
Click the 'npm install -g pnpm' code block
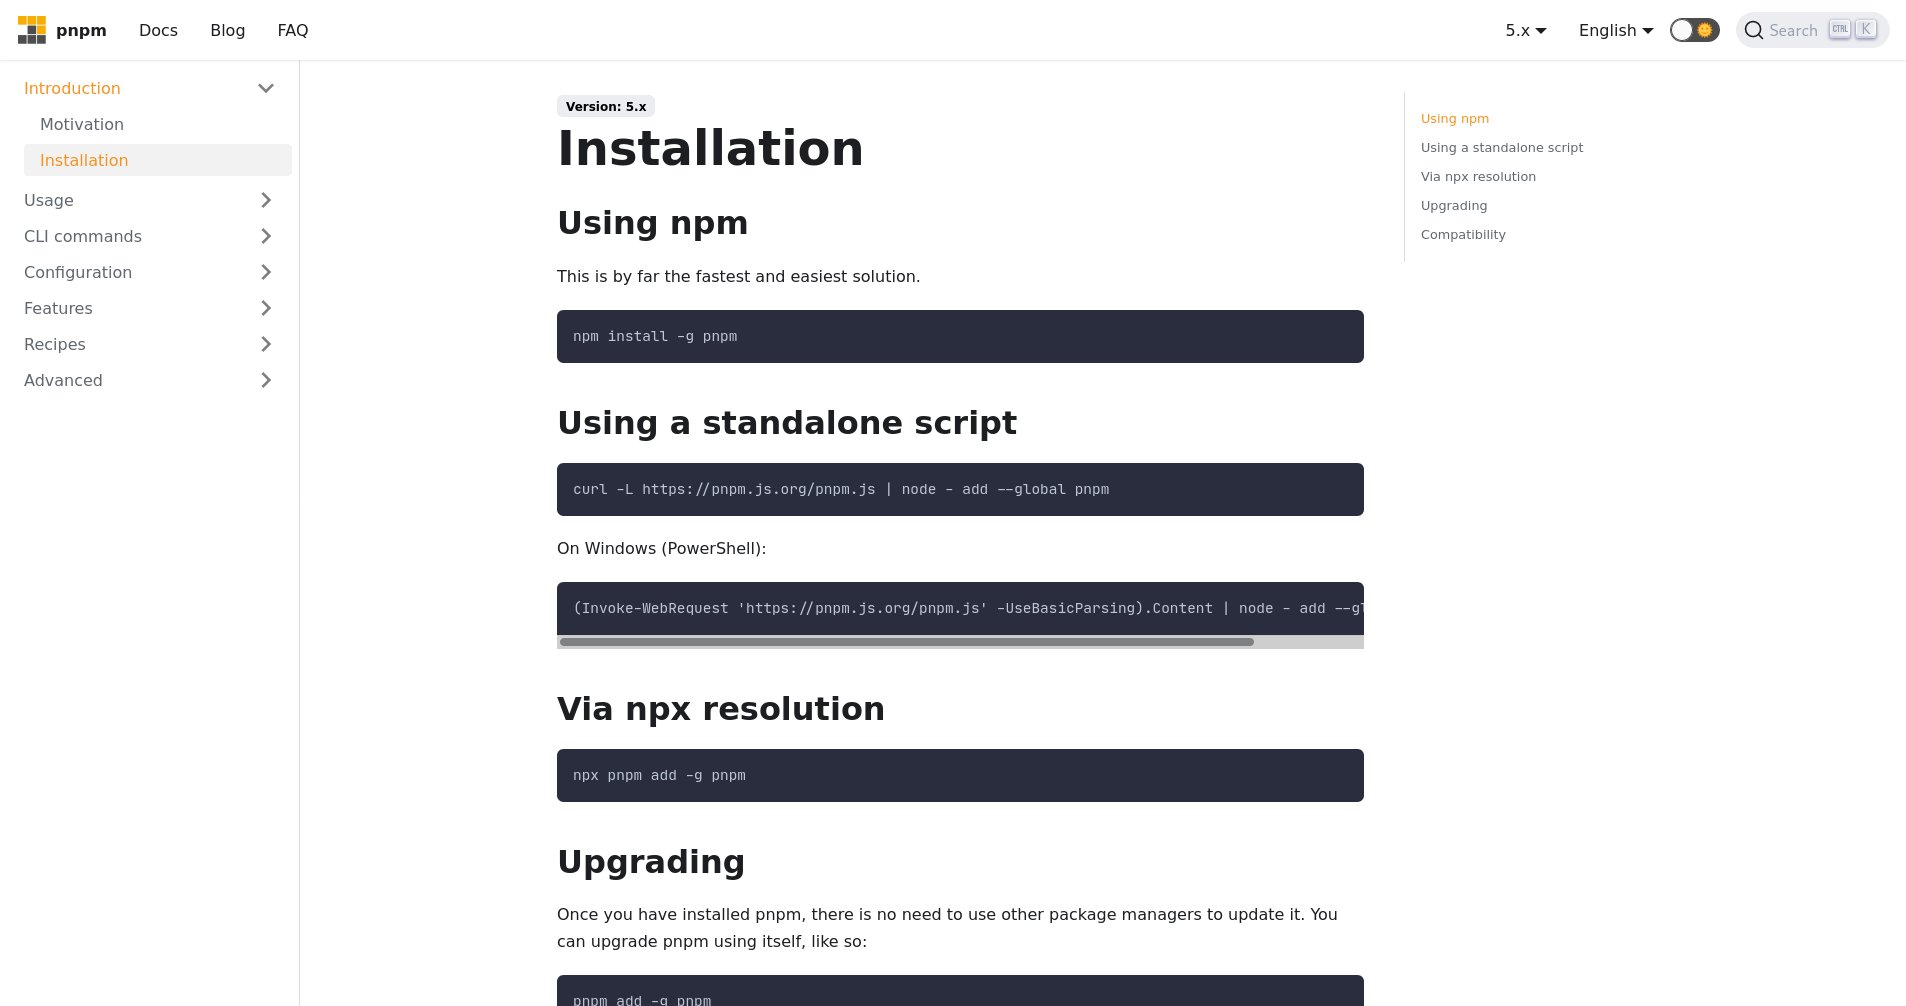(960, 336)
